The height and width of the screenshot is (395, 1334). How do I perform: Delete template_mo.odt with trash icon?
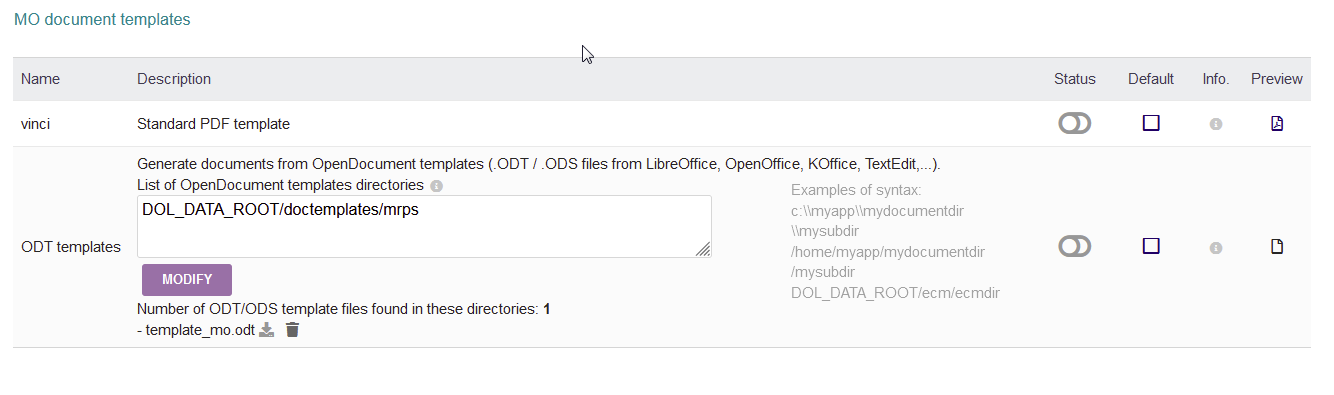(x=292, y=330)
